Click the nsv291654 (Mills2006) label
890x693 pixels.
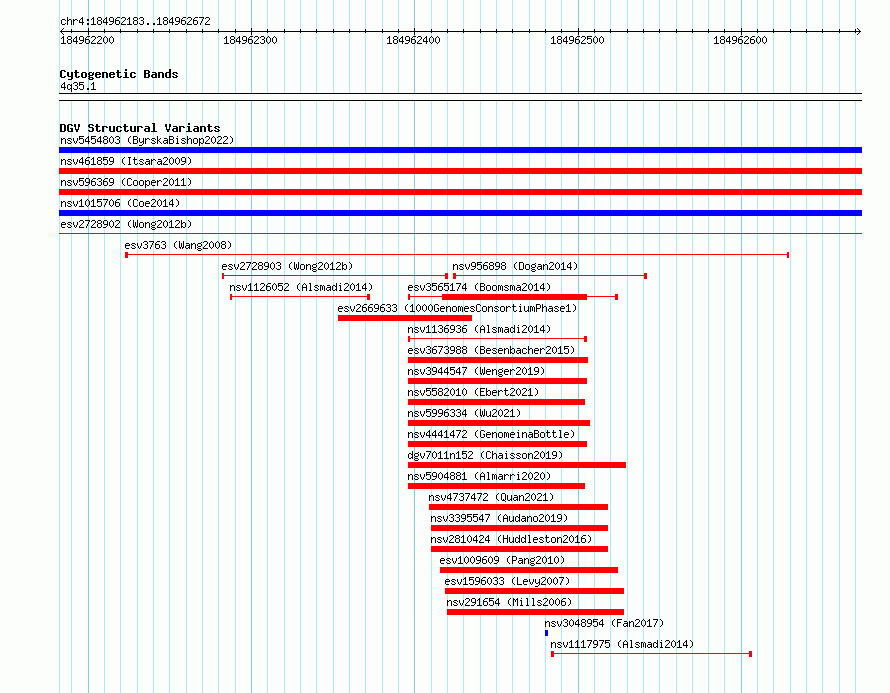(509, 602)
